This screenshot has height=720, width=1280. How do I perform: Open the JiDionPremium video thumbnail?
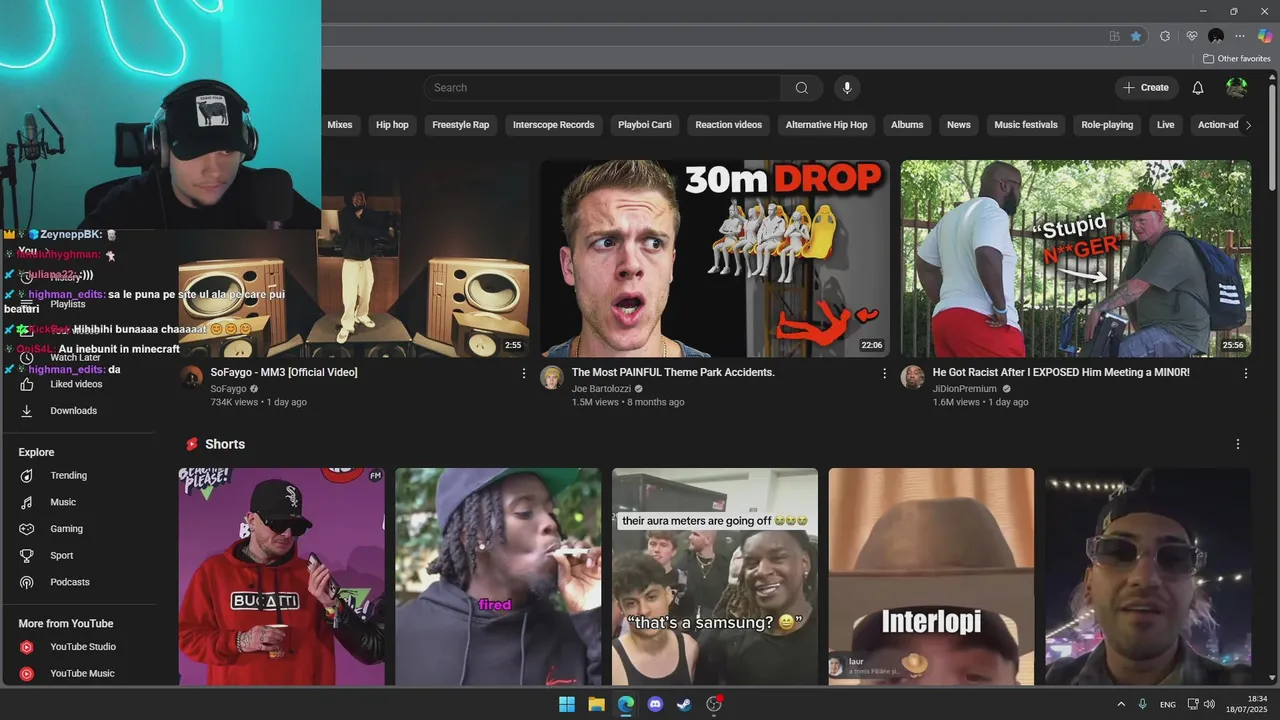(x=1076, y=258)
